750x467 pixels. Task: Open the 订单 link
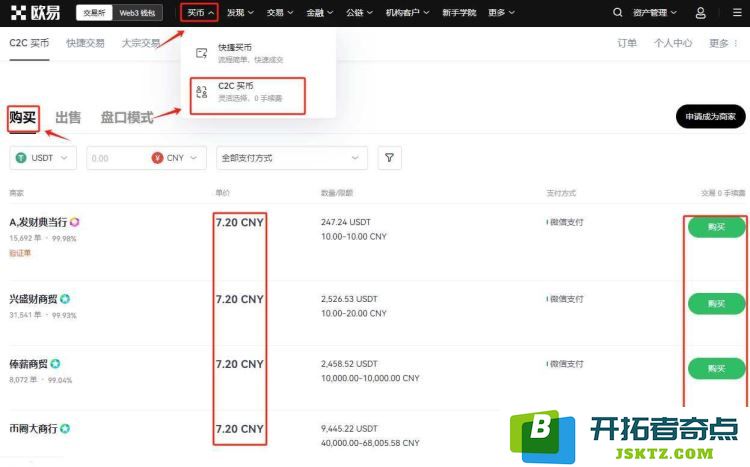[627, 44]
